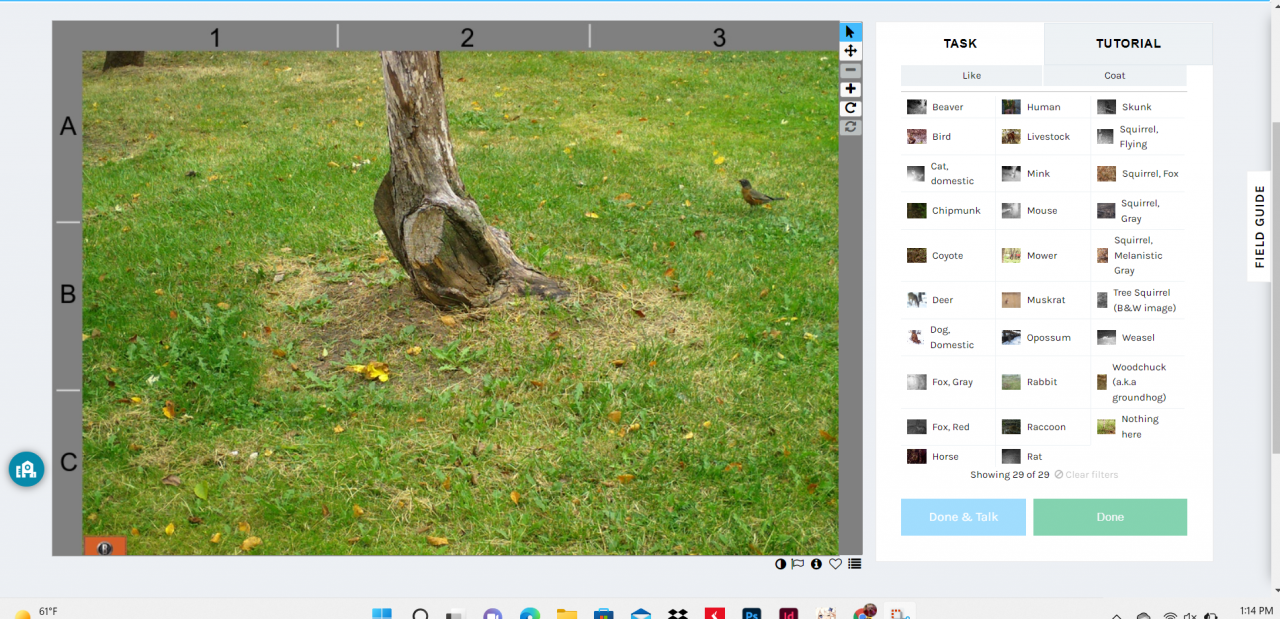This screenshot has height=619, width=1280.
Task: Select Horse option
Action: click(947, 457)
